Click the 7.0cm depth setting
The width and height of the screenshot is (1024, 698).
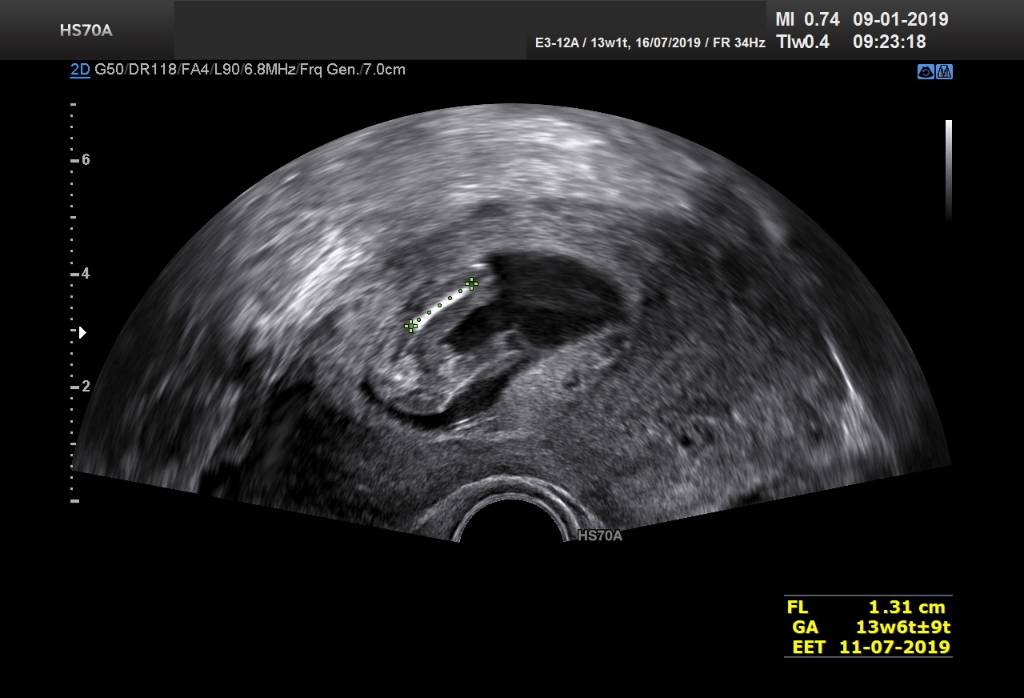pos(386,70)
